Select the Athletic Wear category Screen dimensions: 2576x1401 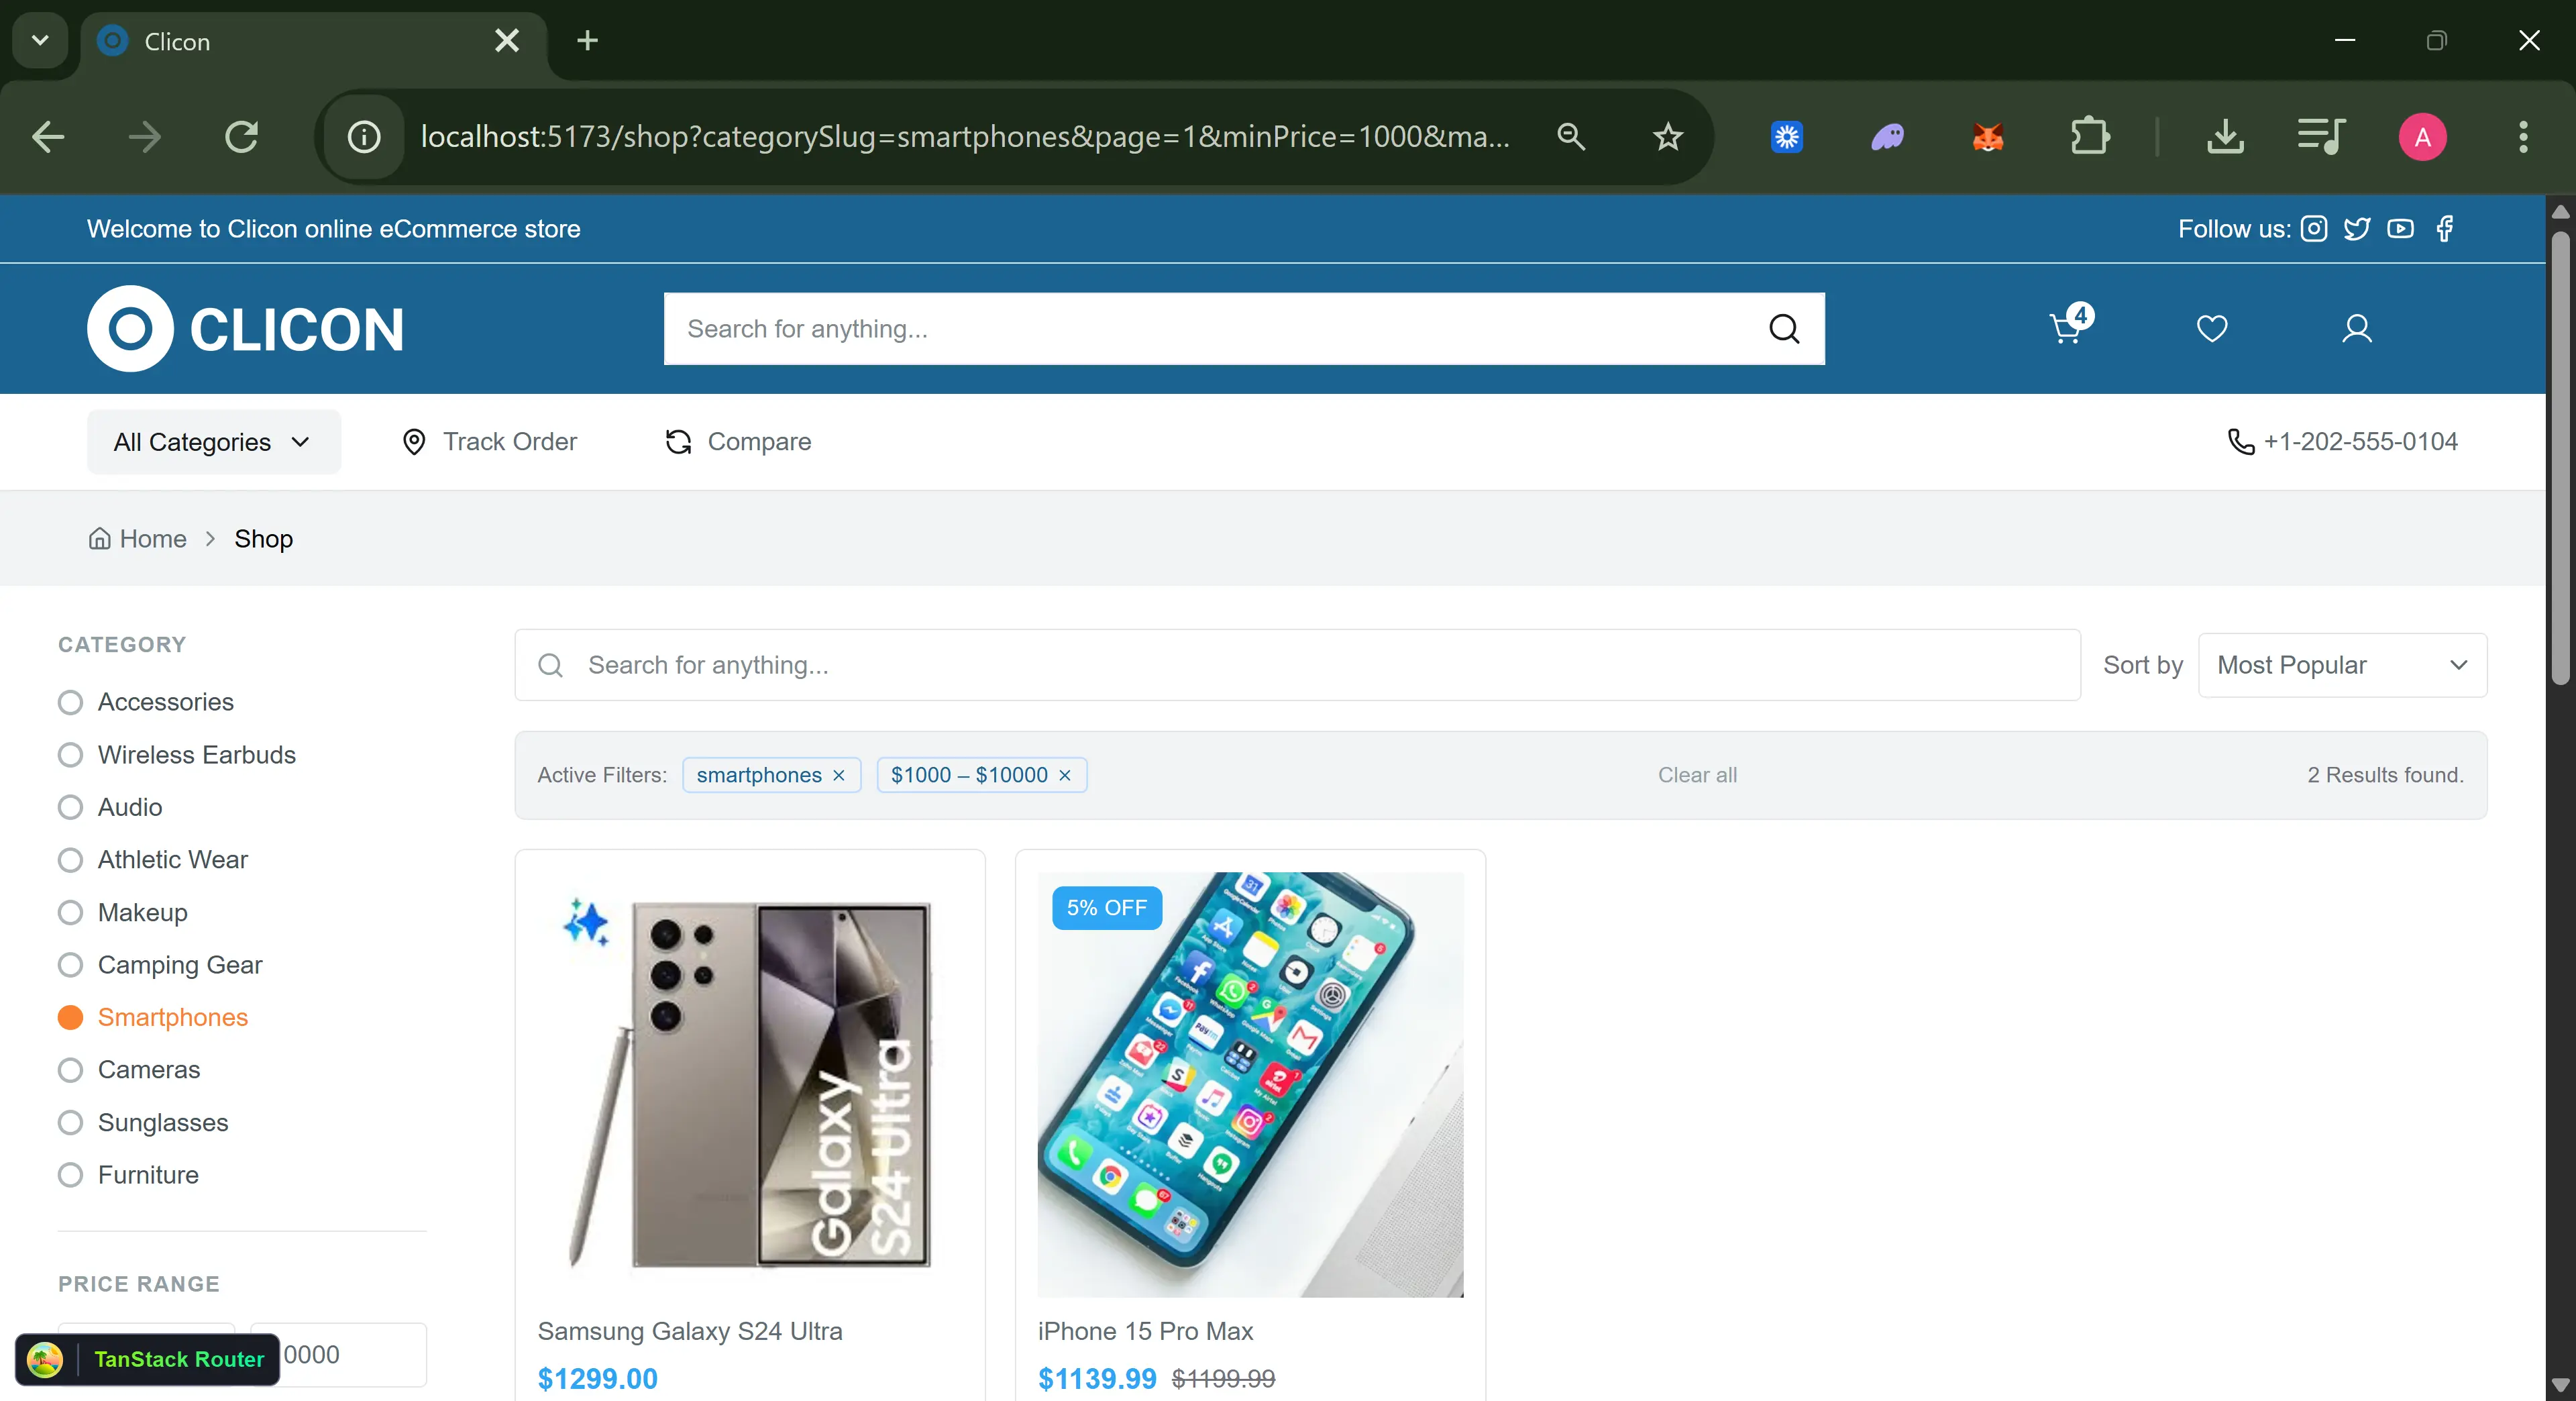click(x=153, y=860)
